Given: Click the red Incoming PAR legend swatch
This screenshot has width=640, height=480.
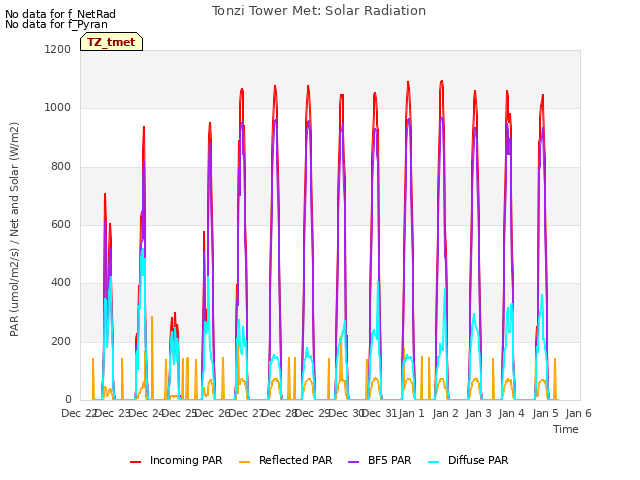Looking at the screenshot, I should pos(136,461).
